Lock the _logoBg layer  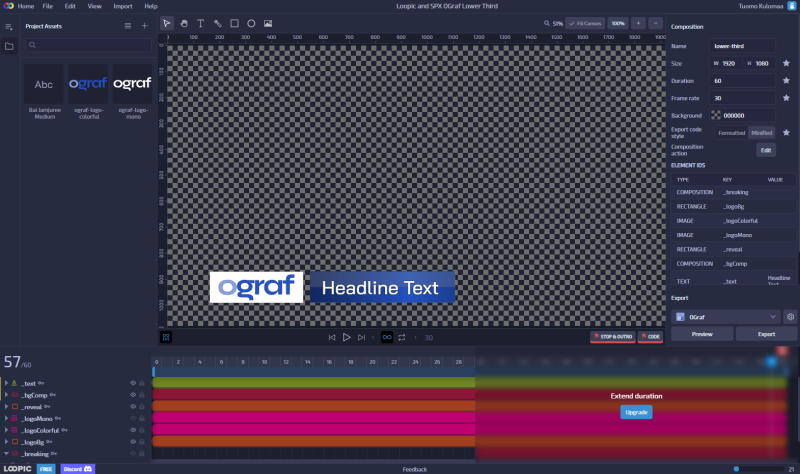pyautogui.click(x=142, y=442)
